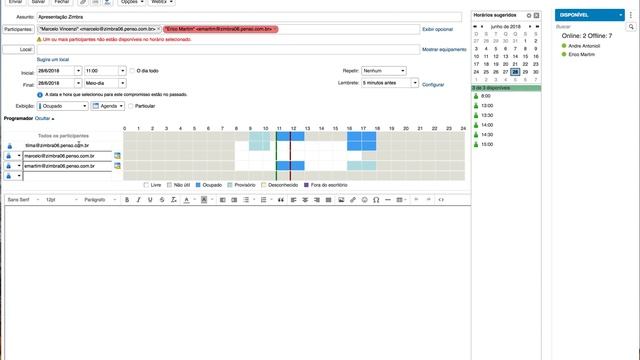The height and width of the screenshot is (360, 640).
Task: Open chat with Erico Martim
Action: 582,54
